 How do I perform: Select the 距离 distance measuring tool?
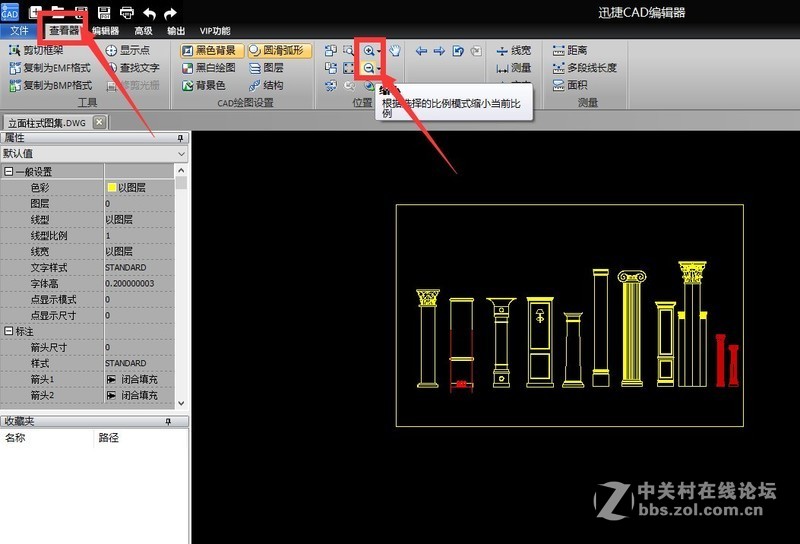point(570,50)
